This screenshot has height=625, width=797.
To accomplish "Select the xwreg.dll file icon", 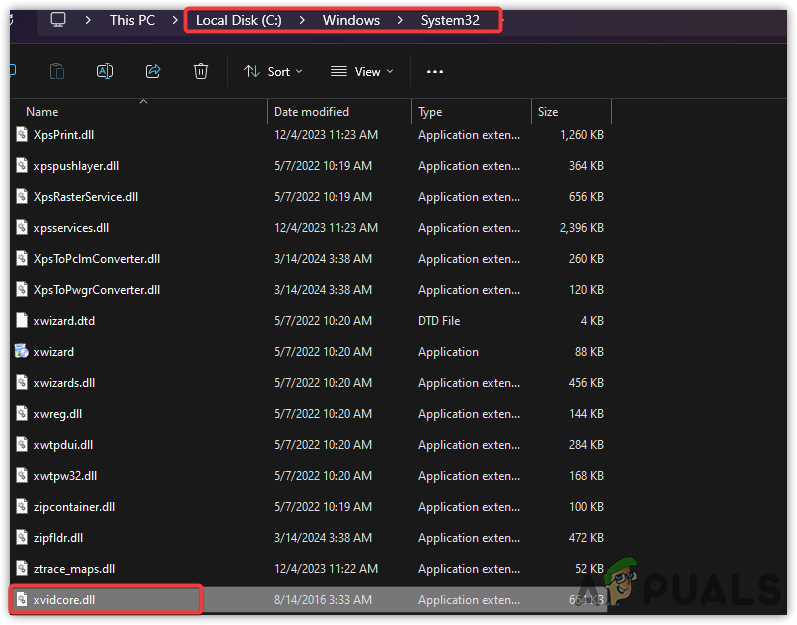I will pyautogui.click(x=22, y=414).
